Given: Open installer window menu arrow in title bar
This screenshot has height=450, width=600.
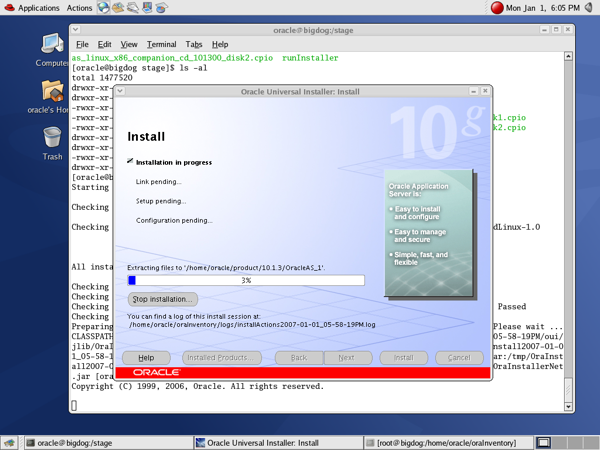Looking at the screenshot, I should tap(121, 91).
